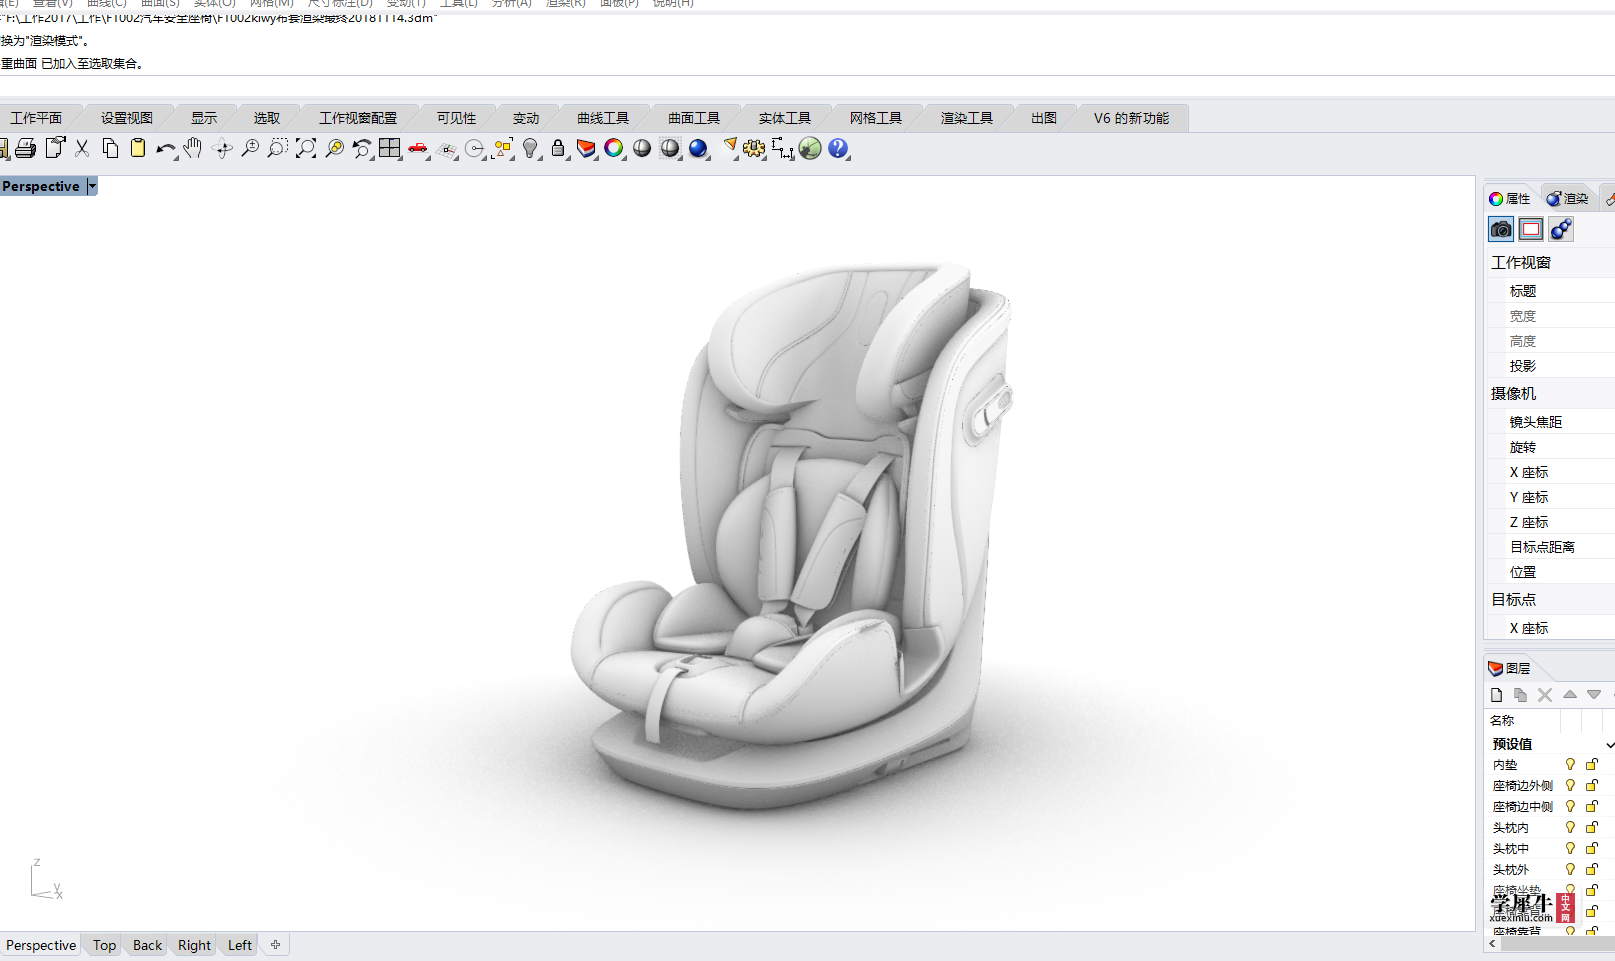Click the Shaded viewport sphere icon
Viewport: 1615px width, 961px height.
click(x=642, y=149)
